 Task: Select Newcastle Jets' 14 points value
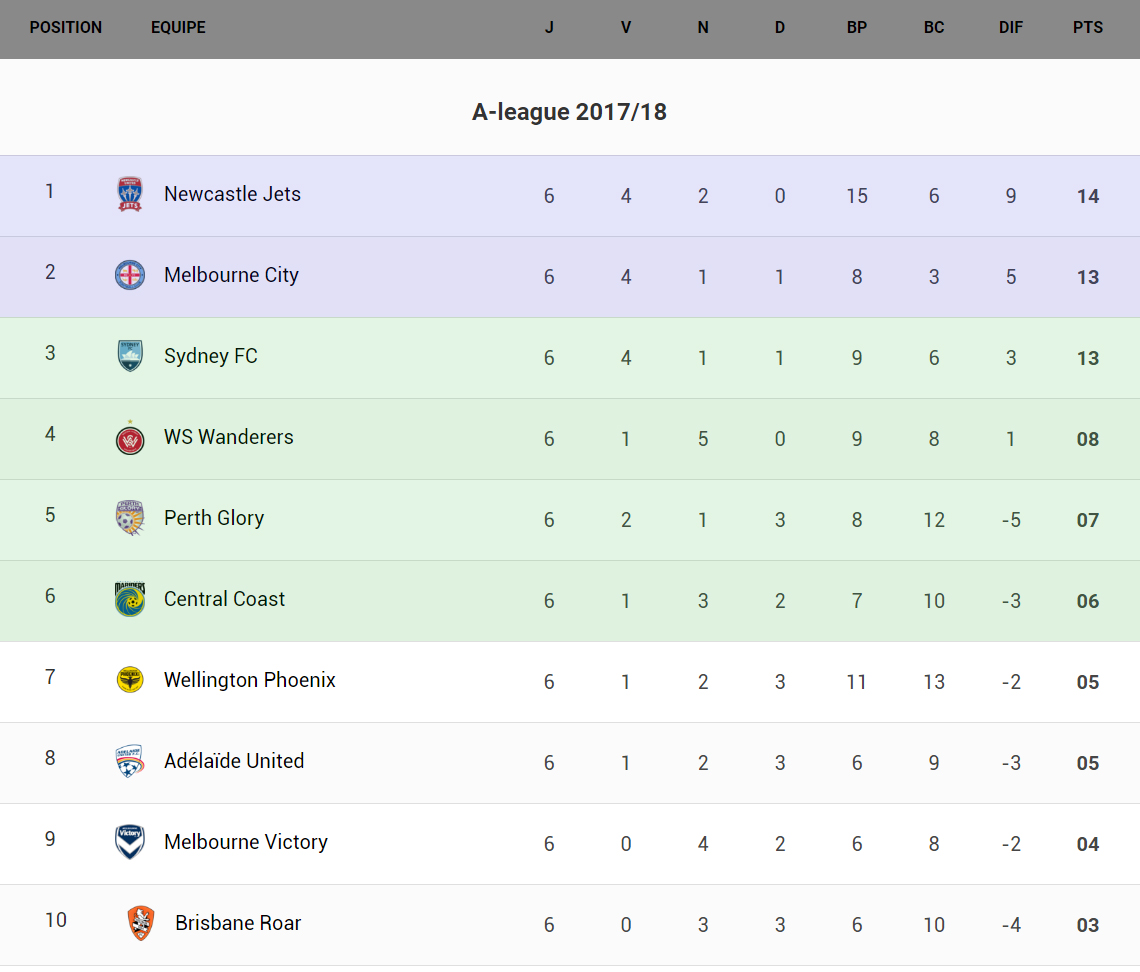click(1088, 197)
